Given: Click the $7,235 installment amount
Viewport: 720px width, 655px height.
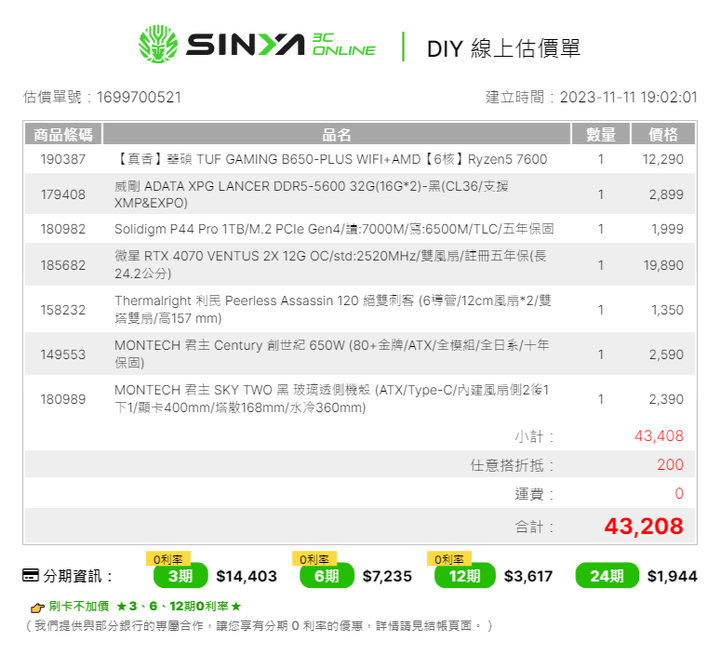Looking at the screenshot, I should click(387, 576).
